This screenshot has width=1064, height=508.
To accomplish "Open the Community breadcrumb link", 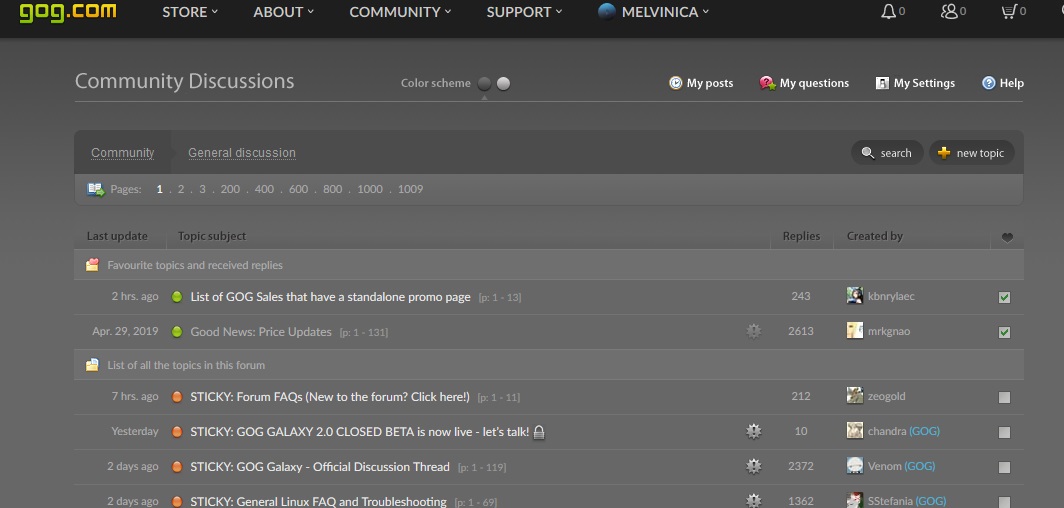I will 123,153.
